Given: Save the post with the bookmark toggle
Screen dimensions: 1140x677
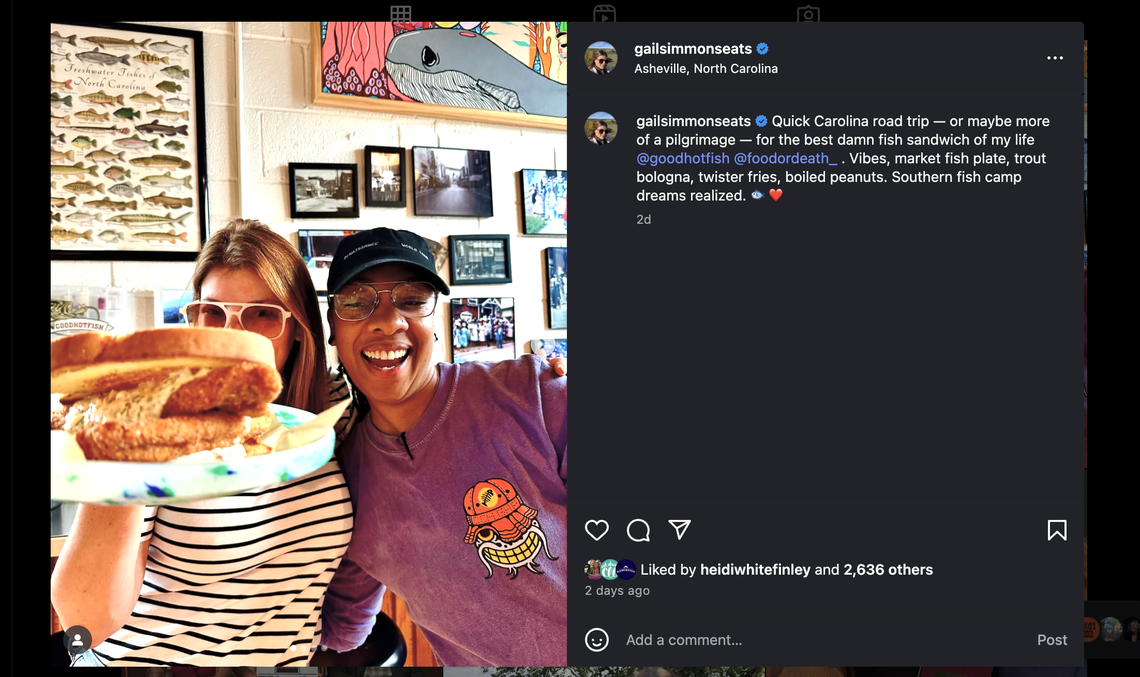Looking at the screenshot, I should 1056,530.
